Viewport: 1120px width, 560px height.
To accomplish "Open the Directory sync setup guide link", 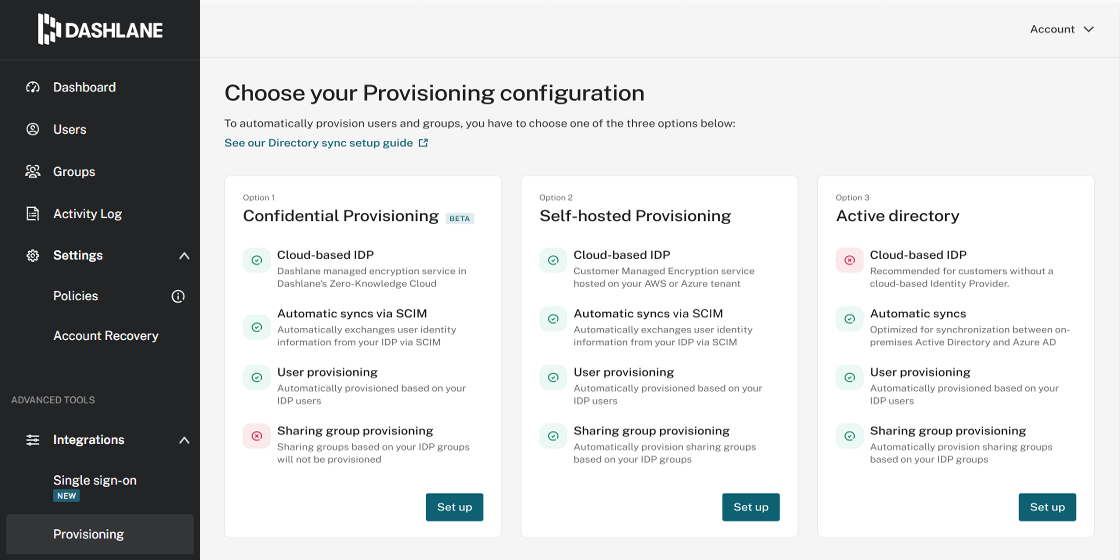I will pyautogui.click(x=319, y=143).
